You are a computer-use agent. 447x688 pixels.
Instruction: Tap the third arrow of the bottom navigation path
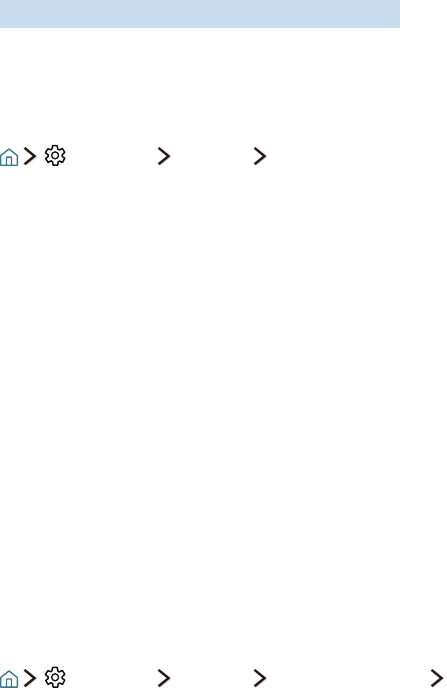coord(260,677)
